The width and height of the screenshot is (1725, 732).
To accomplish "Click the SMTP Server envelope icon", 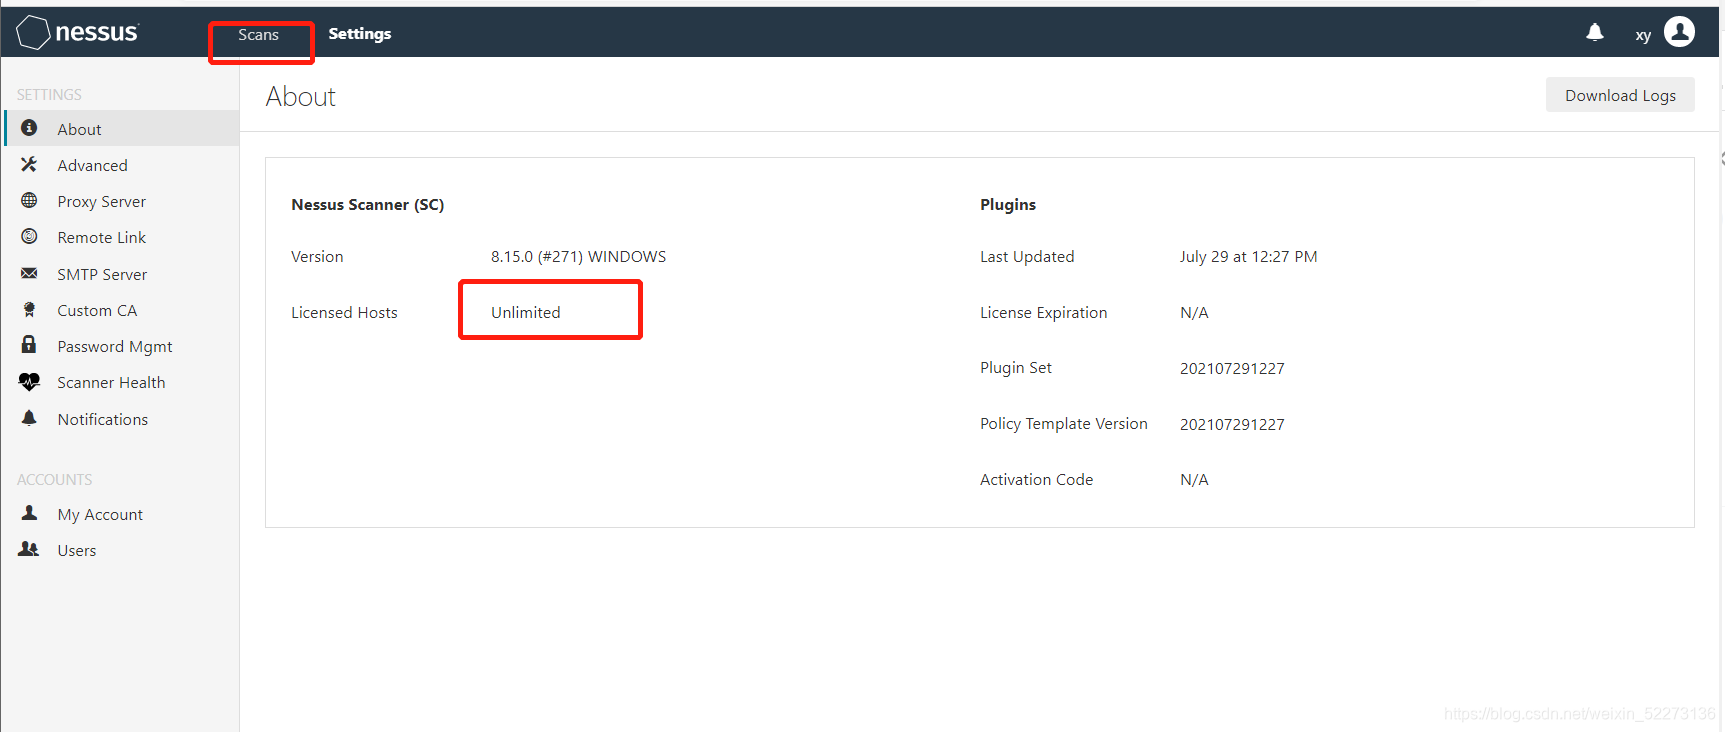I will (29, 273).
